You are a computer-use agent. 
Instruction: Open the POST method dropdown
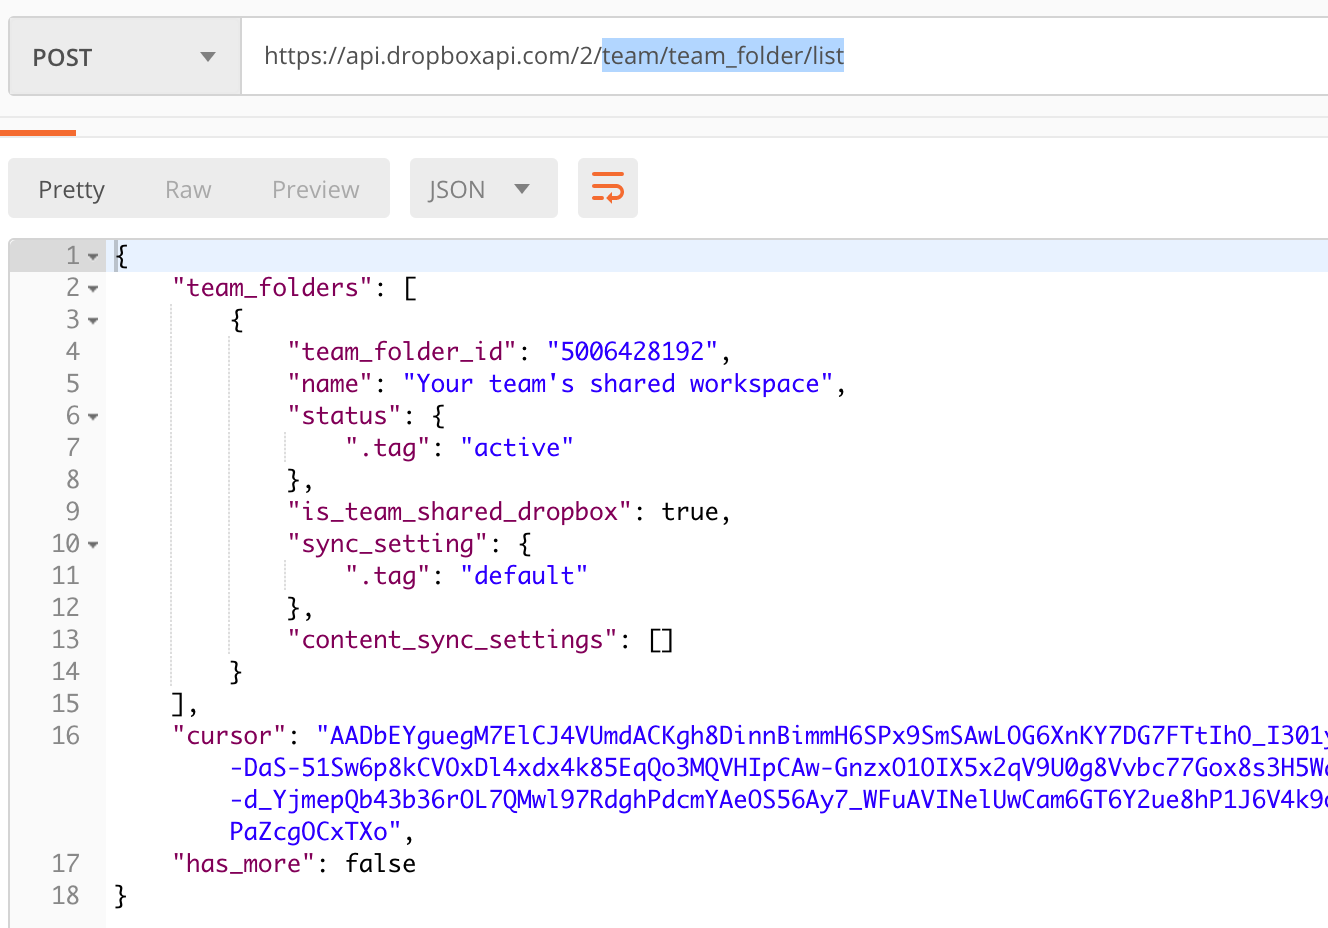click(125, 57)
